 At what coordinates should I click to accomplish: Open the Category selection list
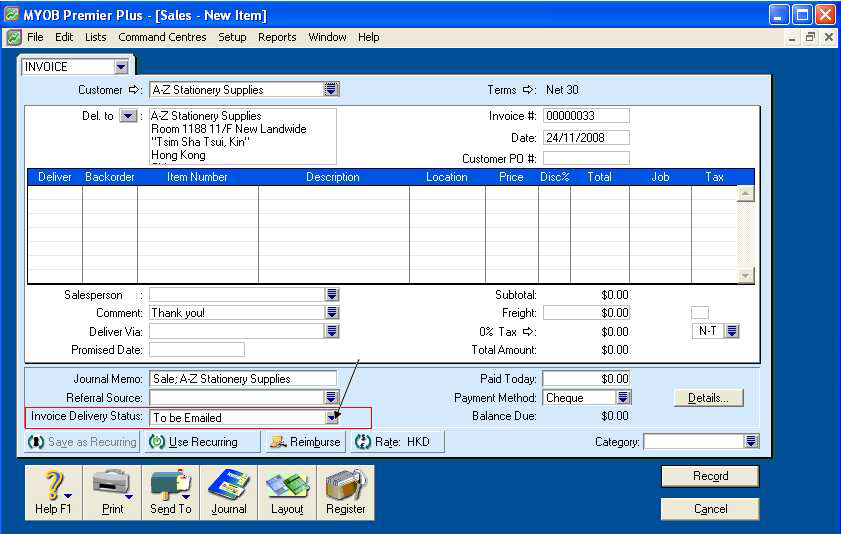point(751,441)
